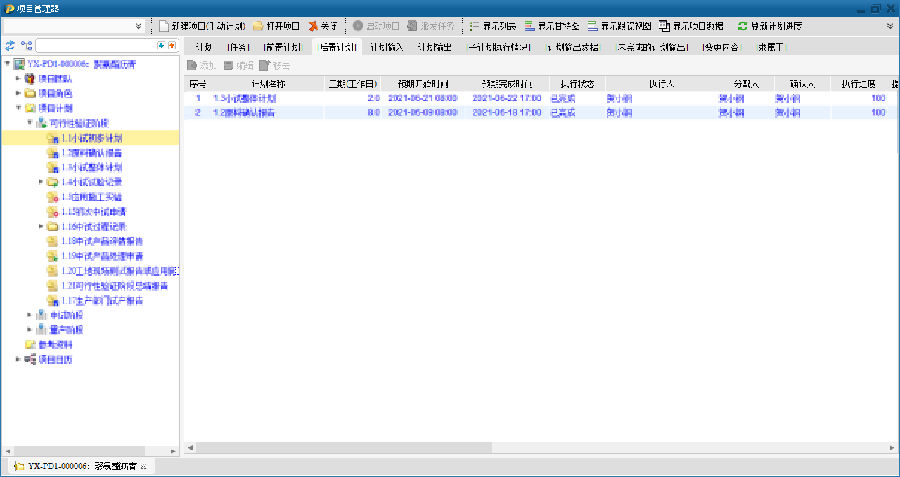The height and width of the screenshot is (477, 900).
Task: Switch to the 计划输出 tab
Action: (435, 48)
